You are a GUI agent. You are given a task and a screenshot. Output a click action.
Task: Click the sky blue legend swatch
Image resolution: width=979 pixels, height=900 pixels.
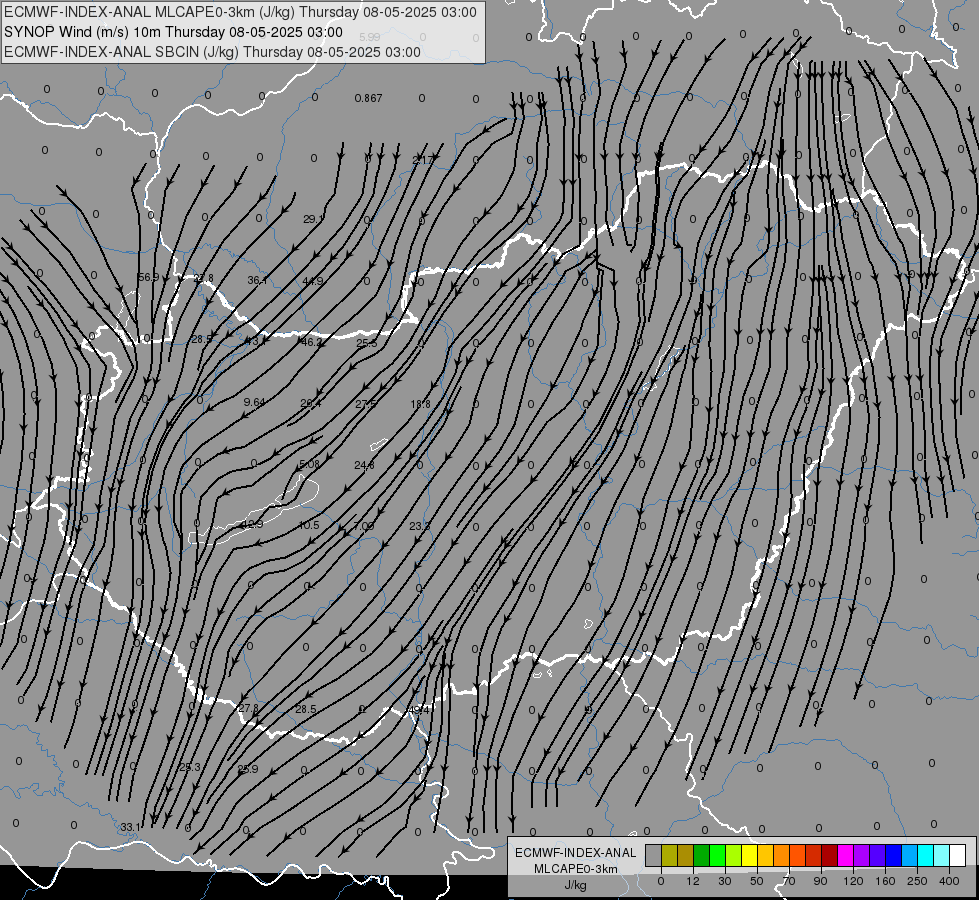[x=910, y=855]
